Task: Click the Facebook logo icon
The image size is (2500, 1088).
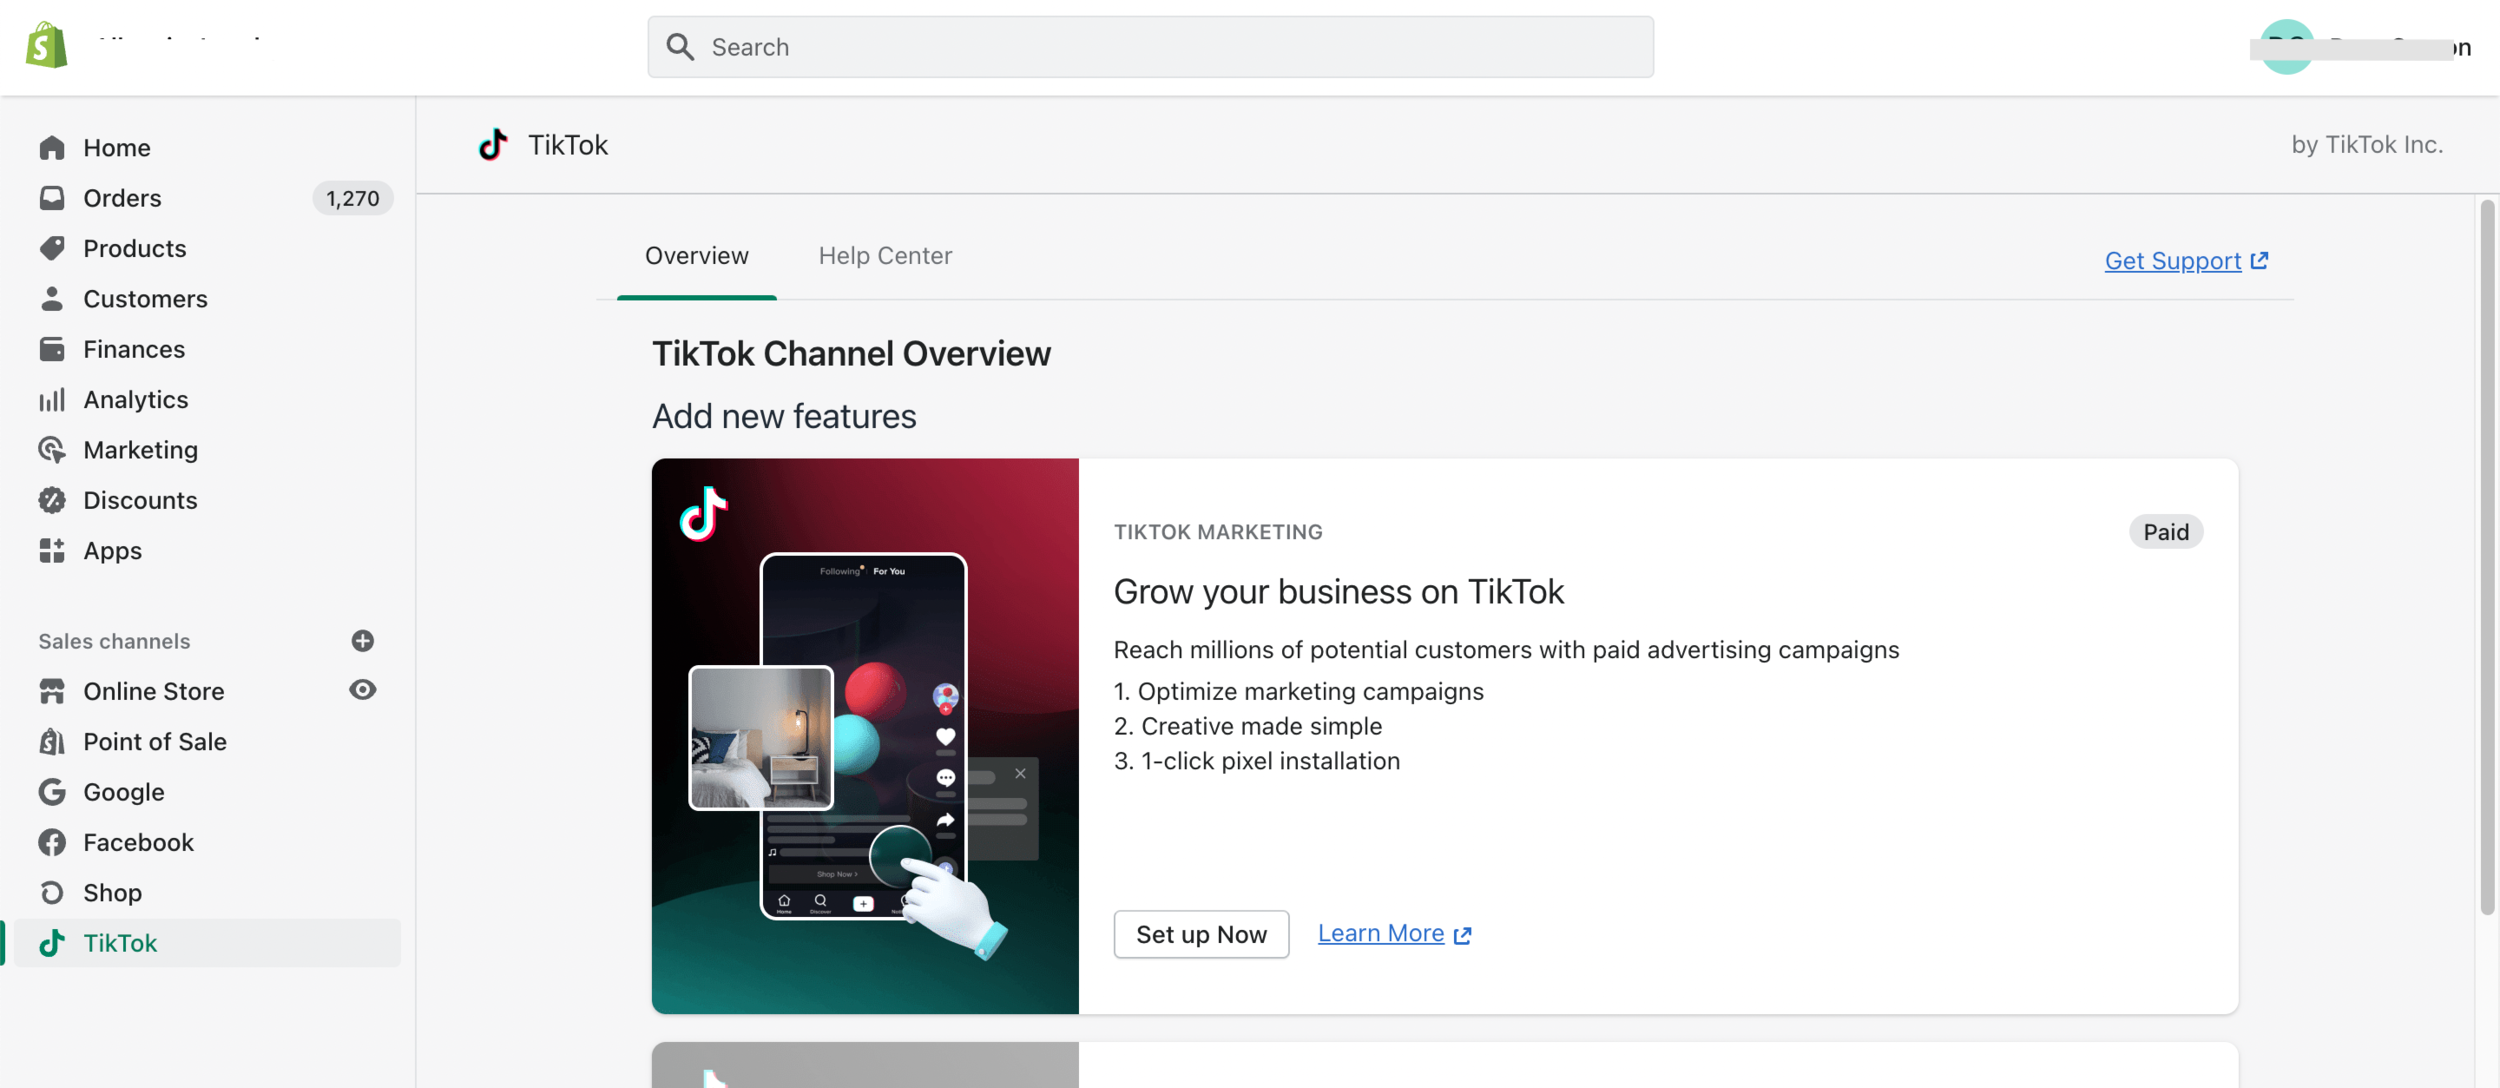Action: pos(52,842)
